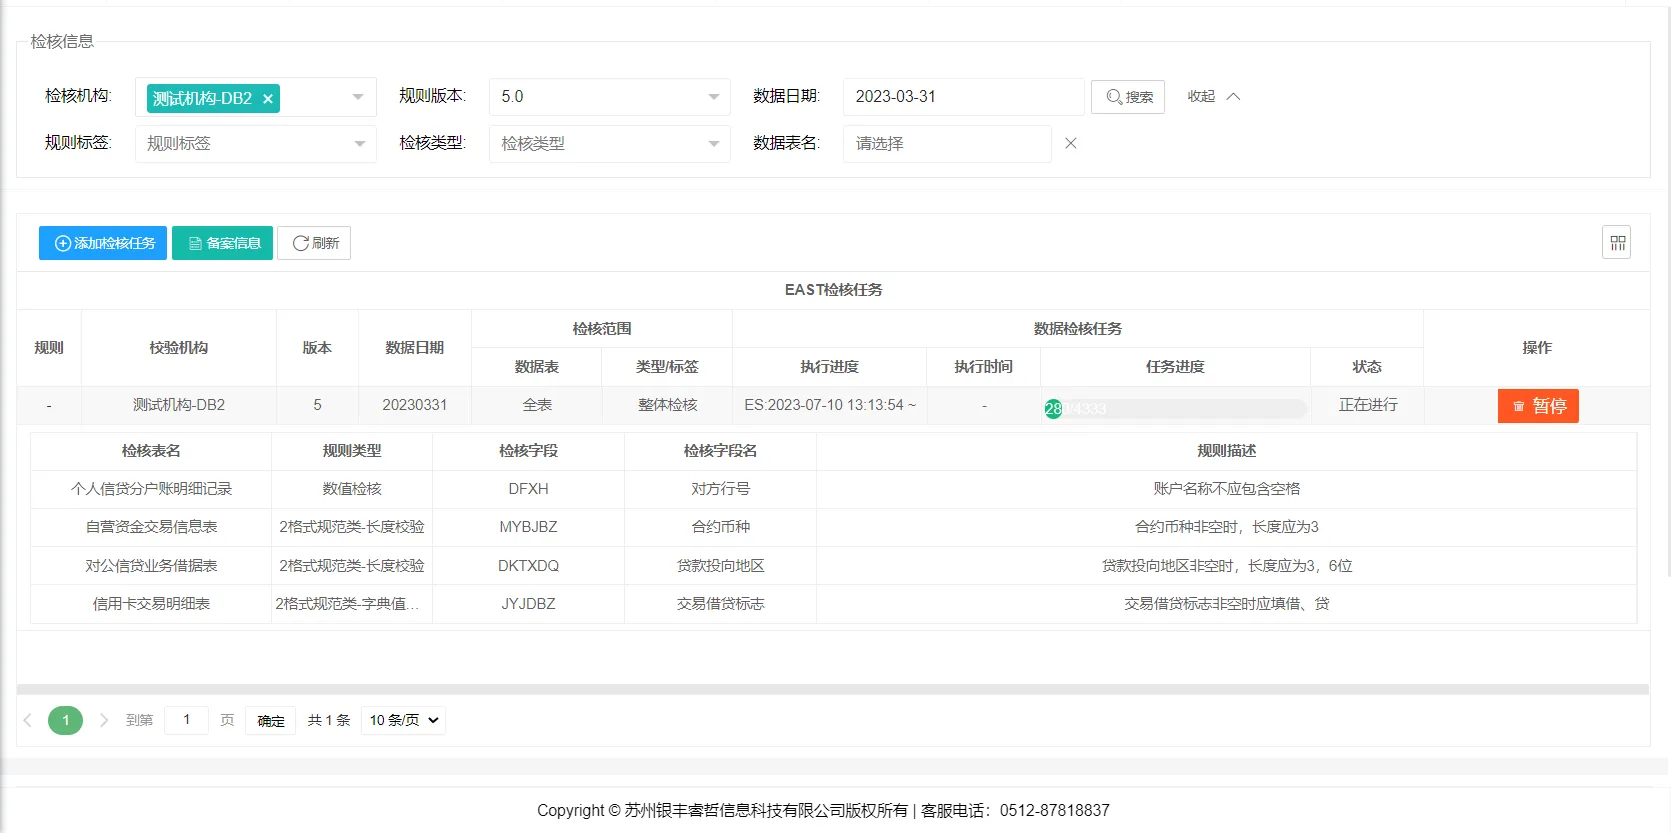Change the 10 条/页 page size
This screenshot has height=833, width=1671.
tap(403, 720)
